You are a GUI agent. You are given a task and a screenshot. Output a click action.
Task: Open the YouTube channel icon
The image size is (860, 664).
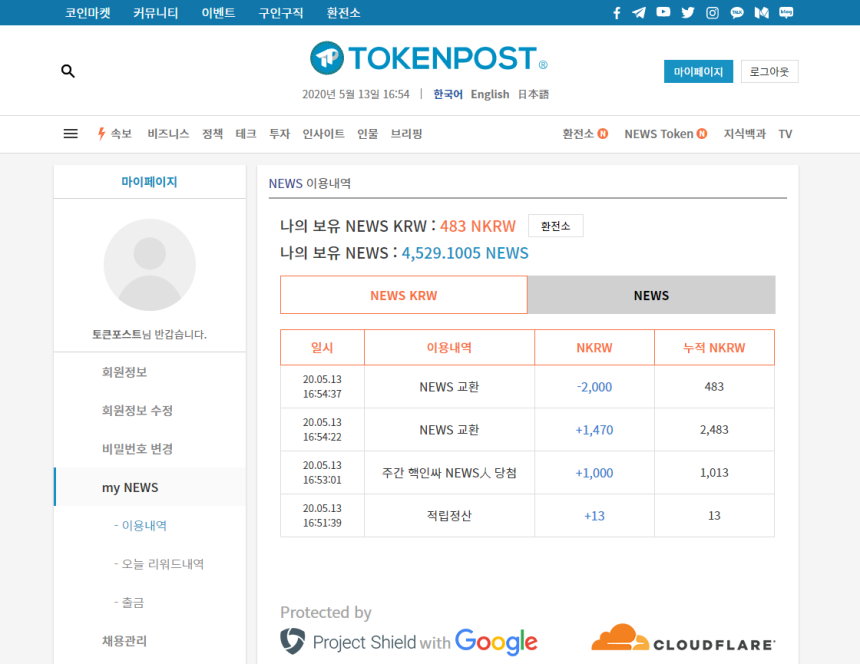click(x=663, y=12)
